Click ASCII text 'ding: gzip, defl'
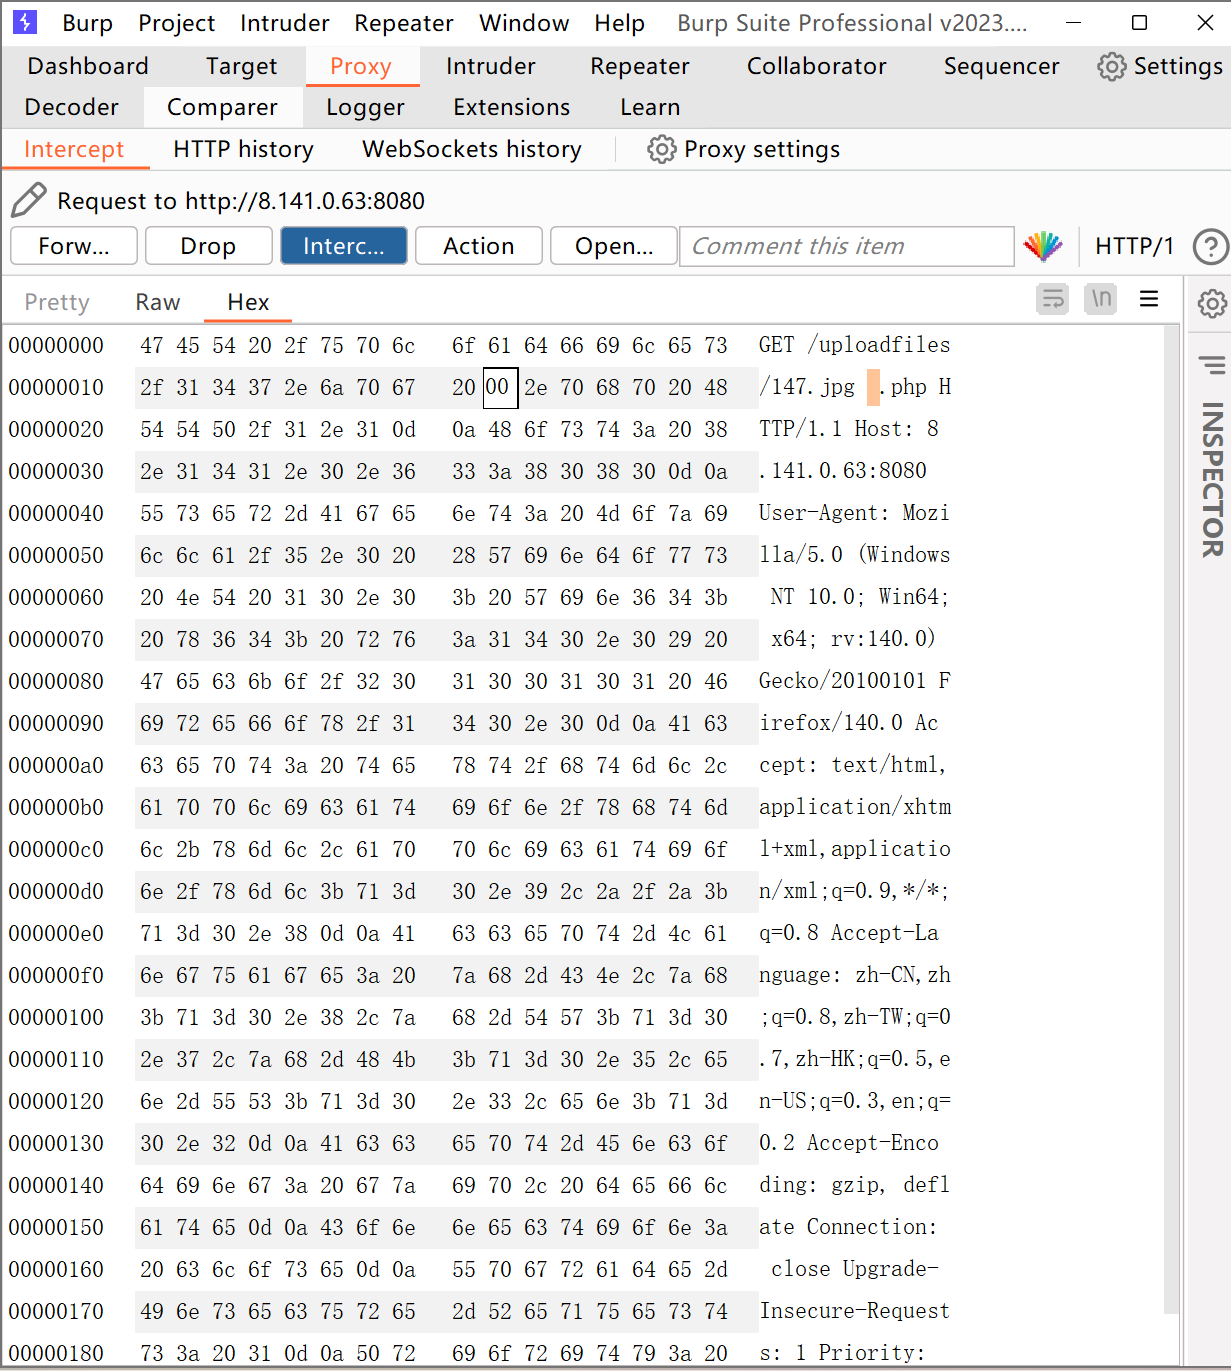Image resolution: width=1231 pixels, height=1371 pixels. [x=854, y=1185]
